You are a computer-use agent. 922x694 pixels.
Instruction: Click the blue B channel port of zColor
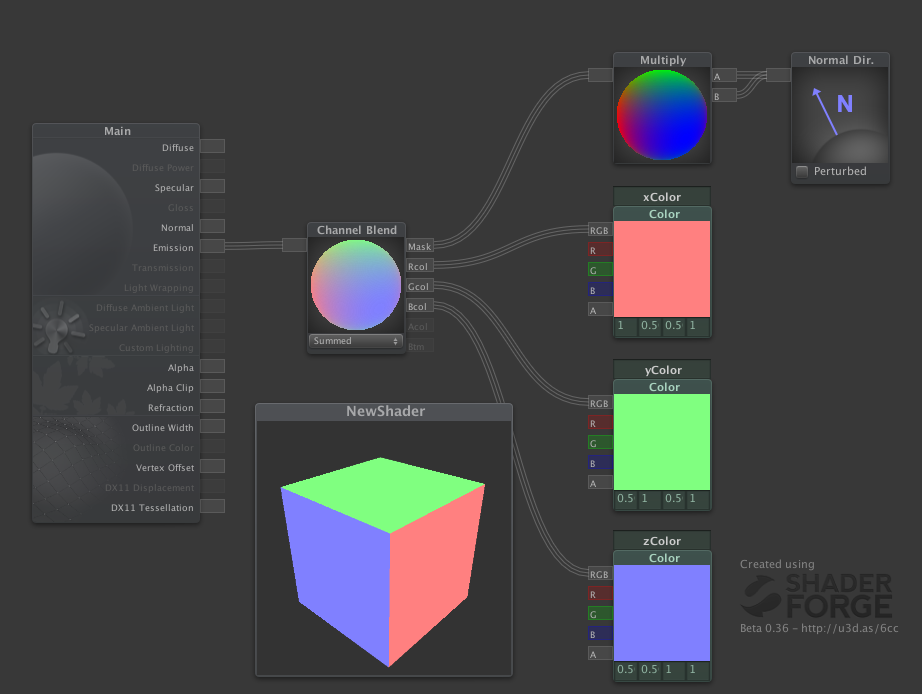pos(599,634)
